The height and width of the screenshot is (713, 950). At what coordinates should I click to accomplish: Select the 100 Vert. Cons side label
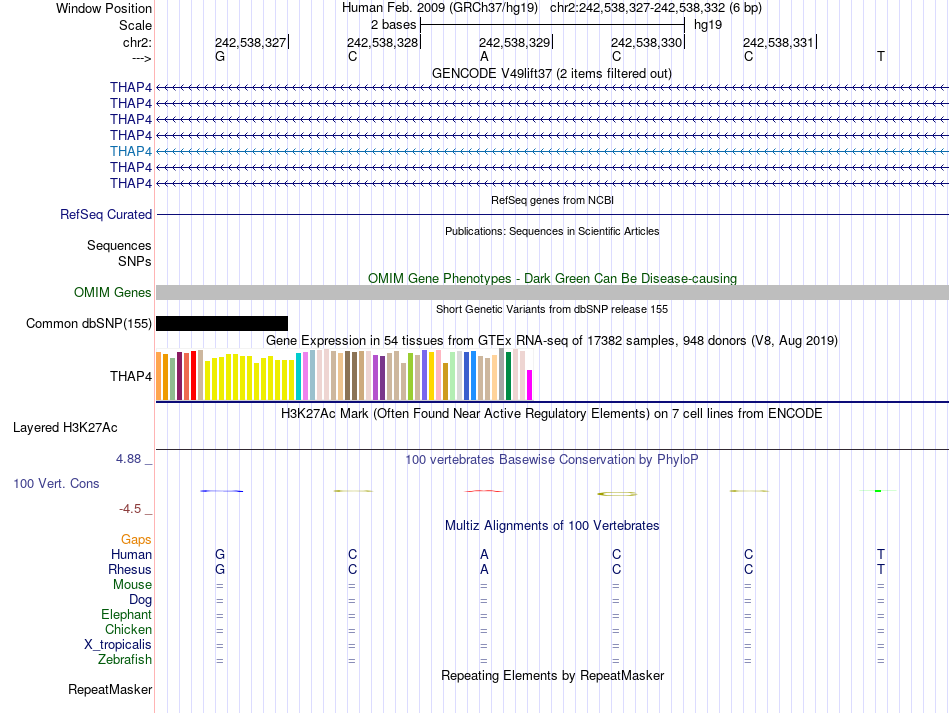(x=56, y=483)
